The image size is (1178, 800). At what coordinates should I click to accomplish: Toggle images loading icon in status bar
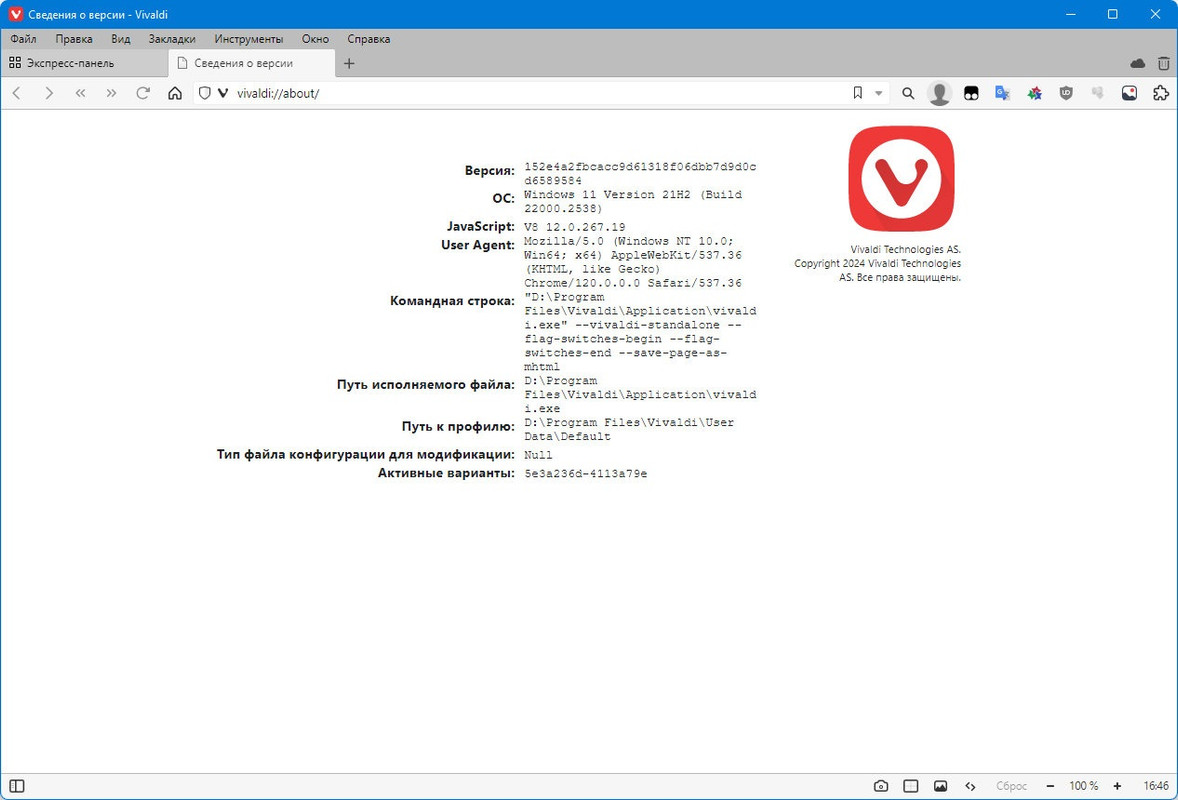click(940, 786)
